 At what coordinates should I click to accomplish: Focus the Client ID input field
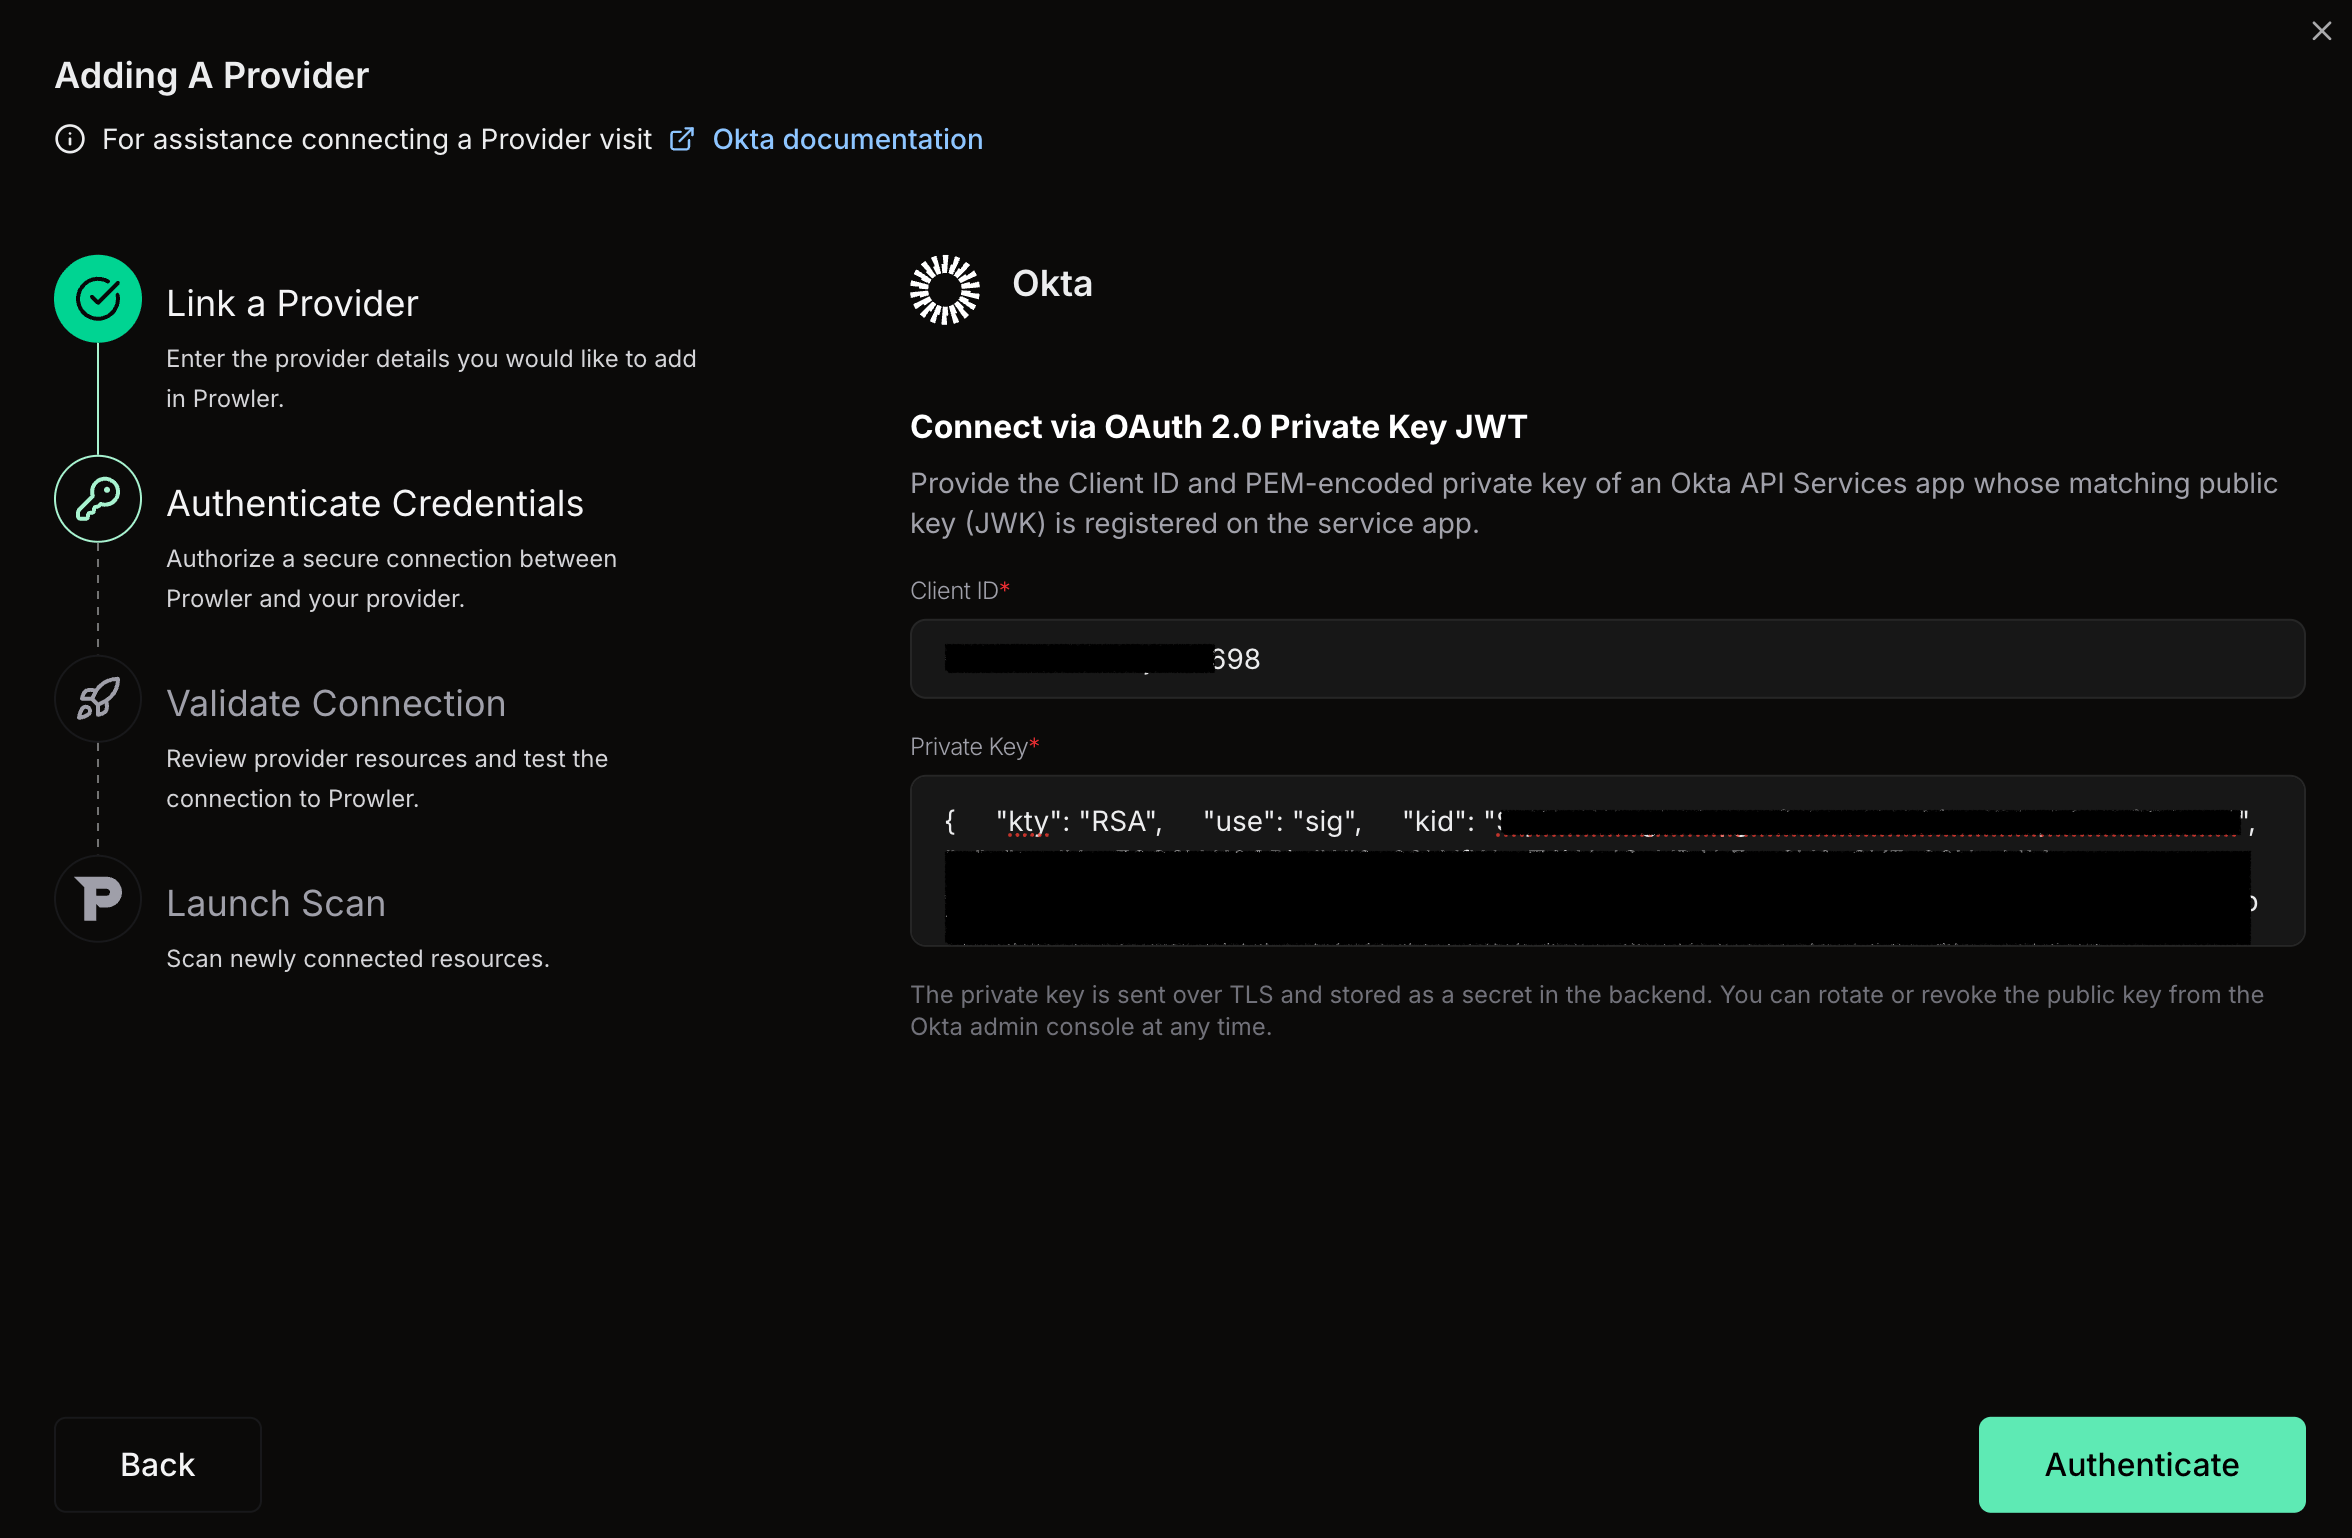1608,659
